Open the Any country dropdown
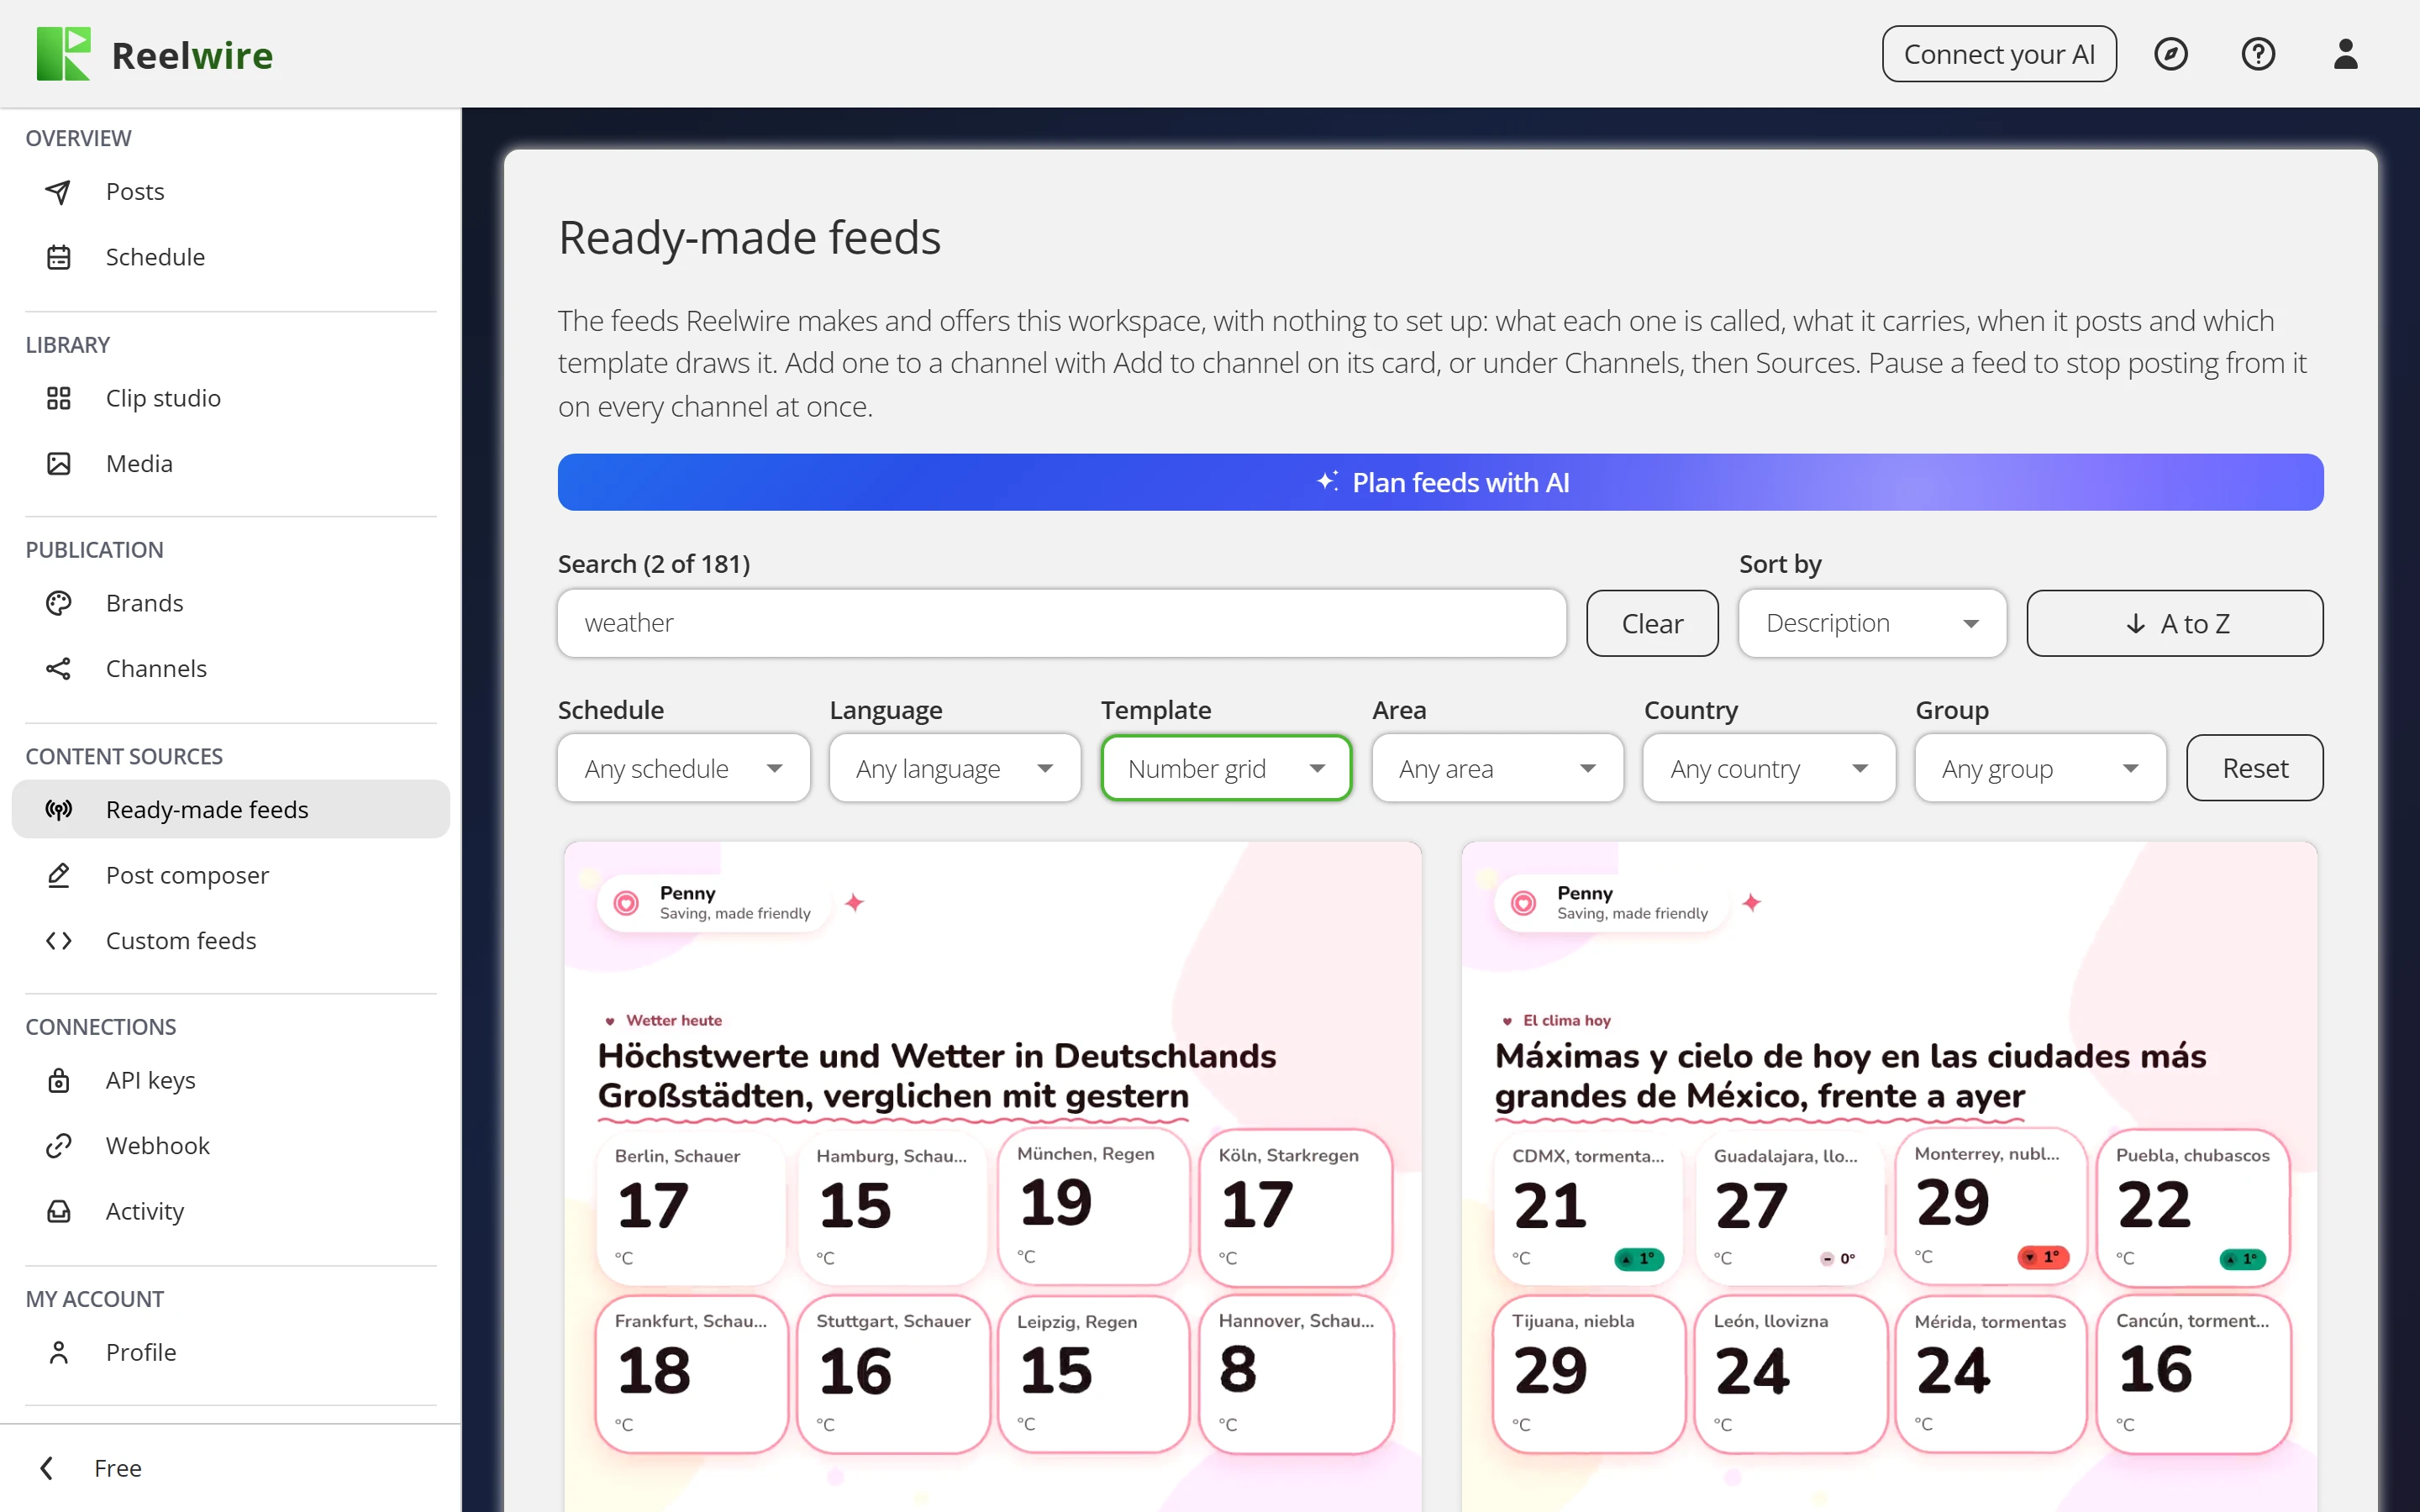Viewport: 2420px width, 1512px height. click(1769, 768)
